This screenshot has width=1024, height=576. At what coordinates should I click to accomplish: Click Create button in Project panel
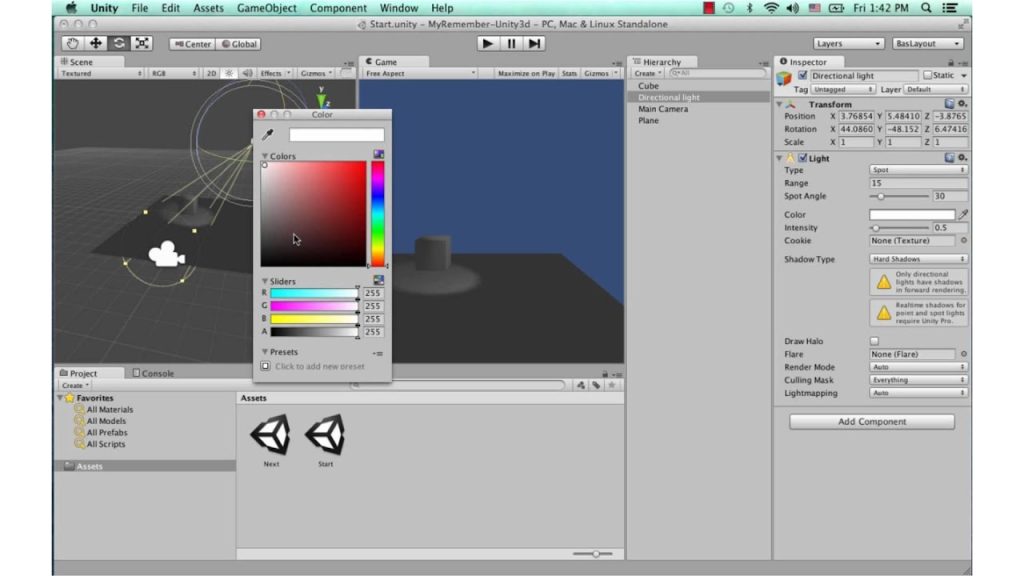pos(75,385)
